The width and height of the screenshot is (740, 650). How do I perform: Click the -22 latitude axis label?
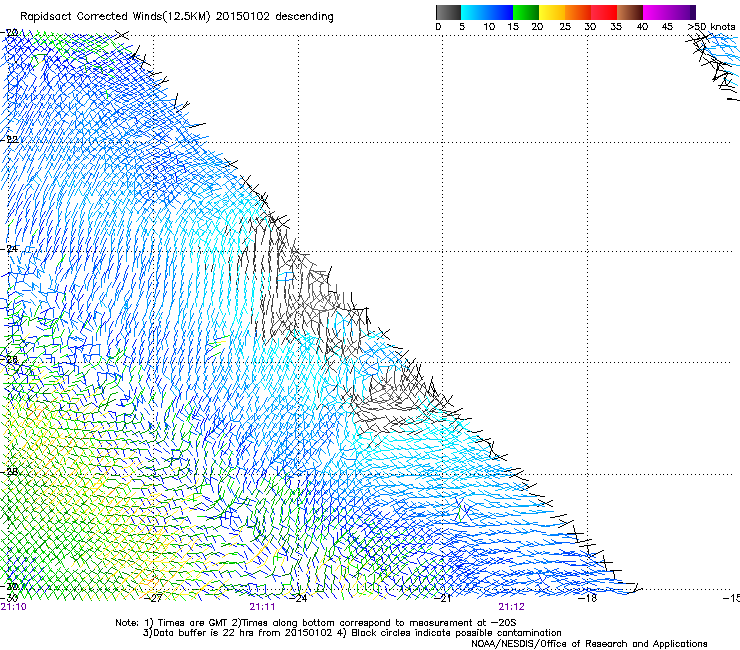(10, 139)
